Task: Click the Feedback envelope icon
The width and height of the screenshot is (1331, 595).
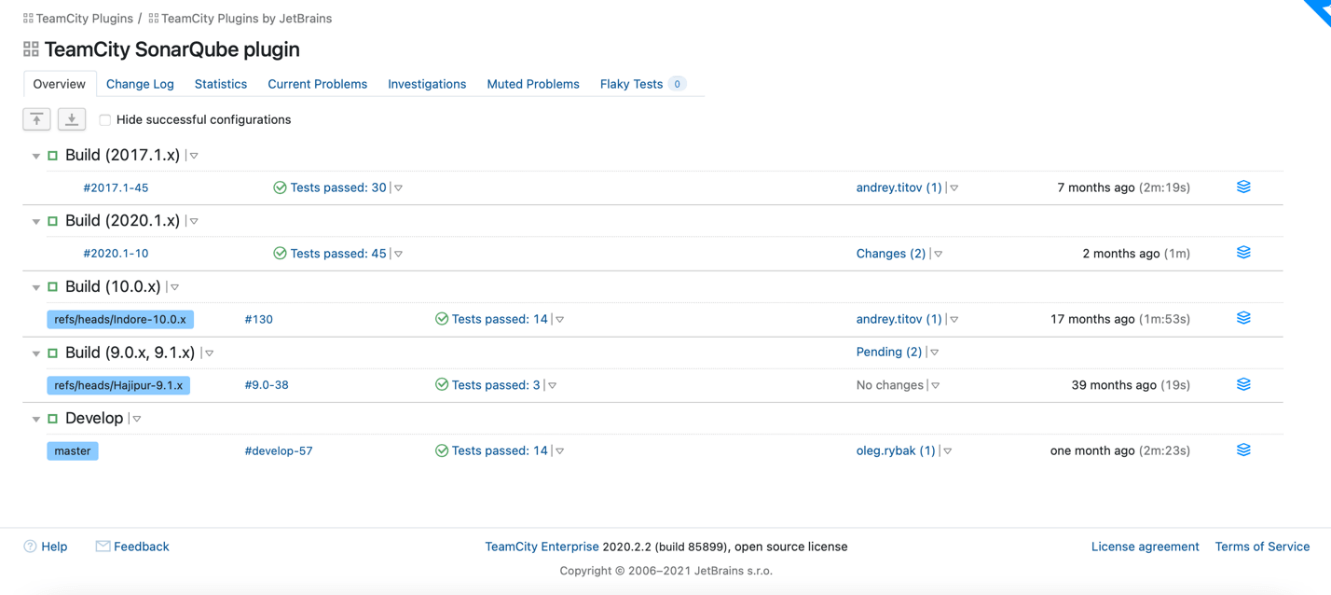Action: pyautogui.click(x=102, y=547)
